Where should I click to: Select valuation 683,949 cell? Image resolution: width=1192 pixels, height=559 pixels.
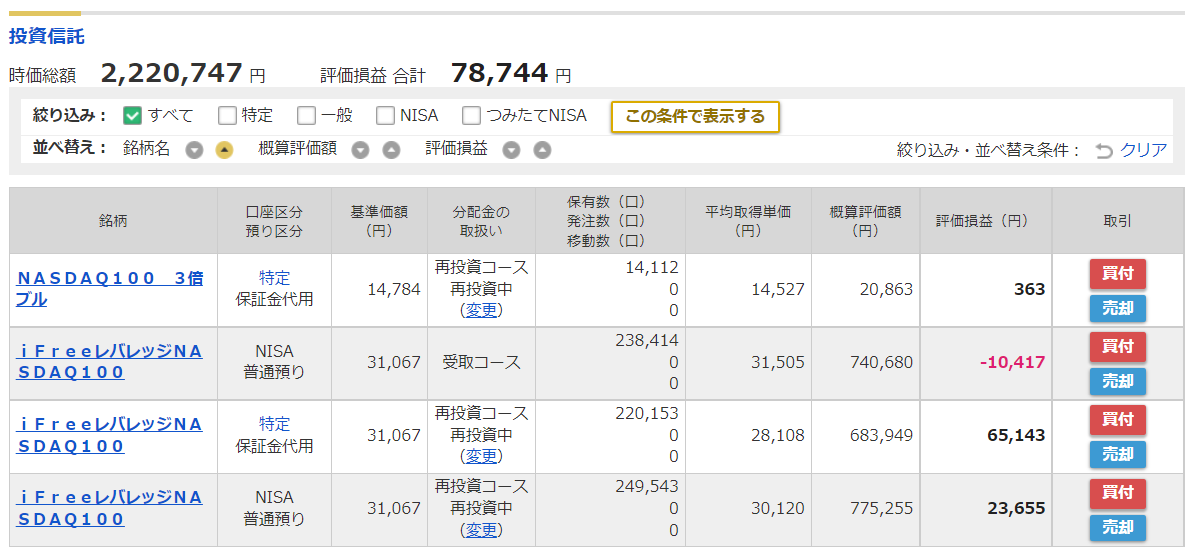point(882,436)
